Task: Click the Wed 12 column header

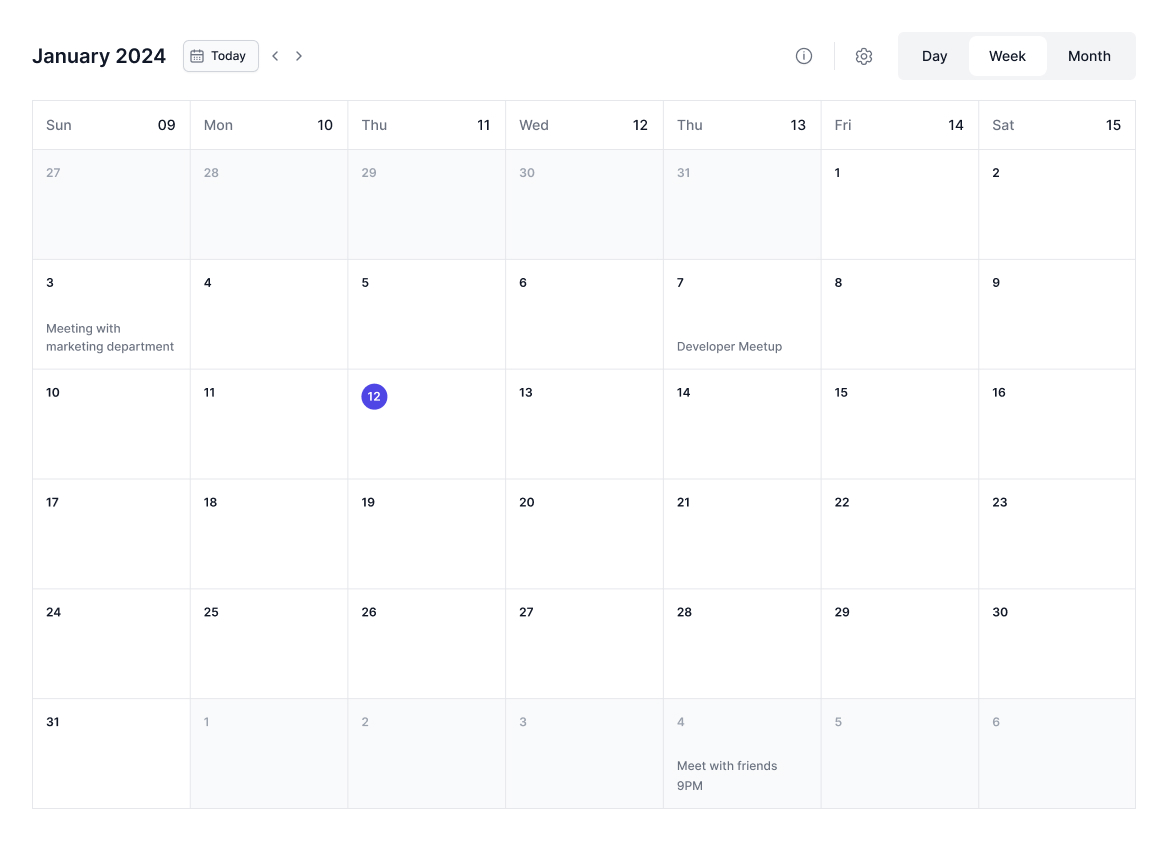Action: [584, 125]
